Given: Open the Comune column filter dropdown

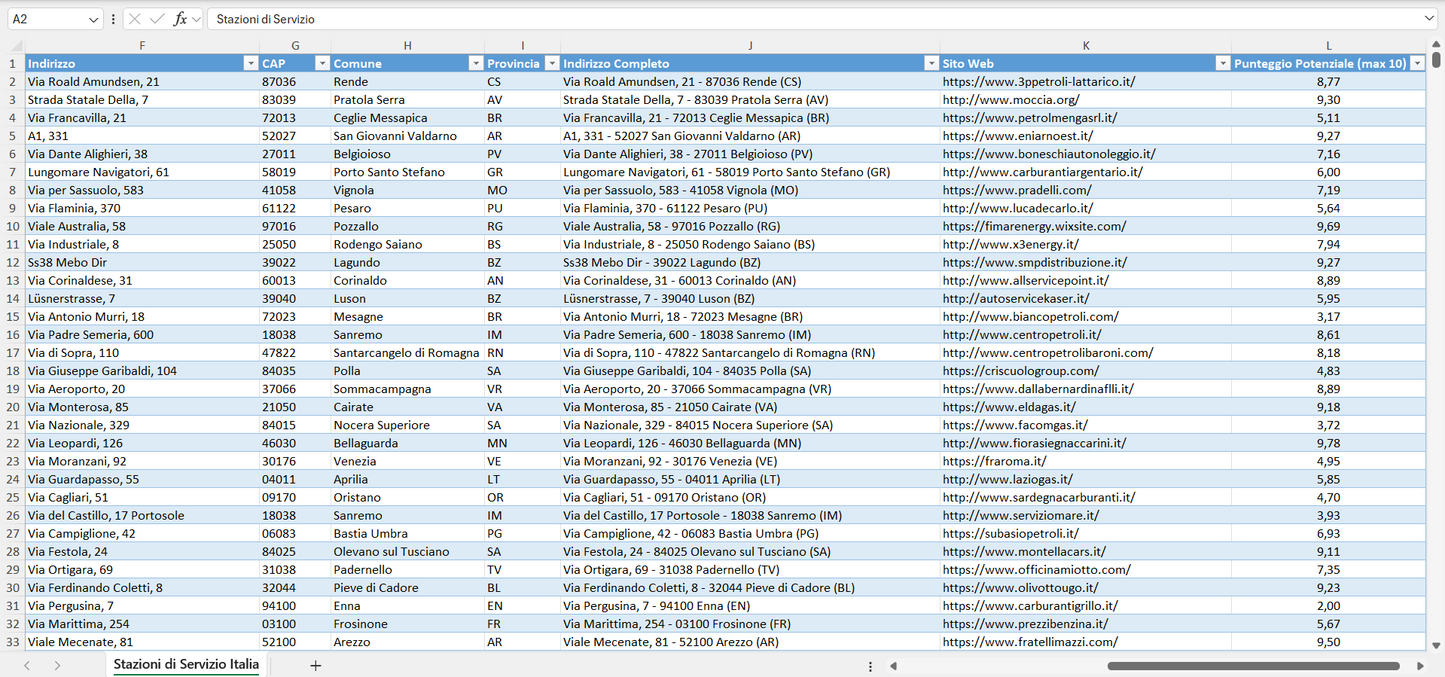Looking at the screenshot, I should coord(476,63).
